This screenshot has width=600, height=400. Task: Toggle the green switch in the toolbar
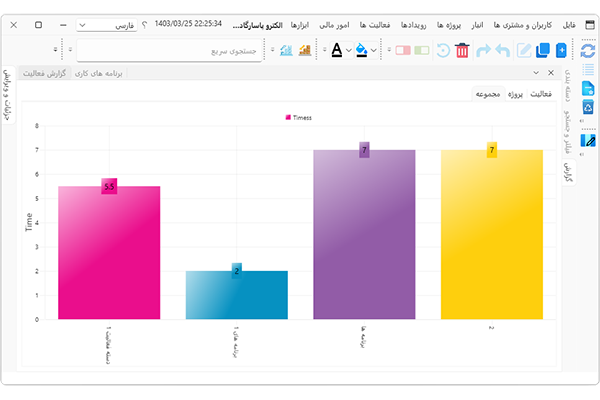421,49
